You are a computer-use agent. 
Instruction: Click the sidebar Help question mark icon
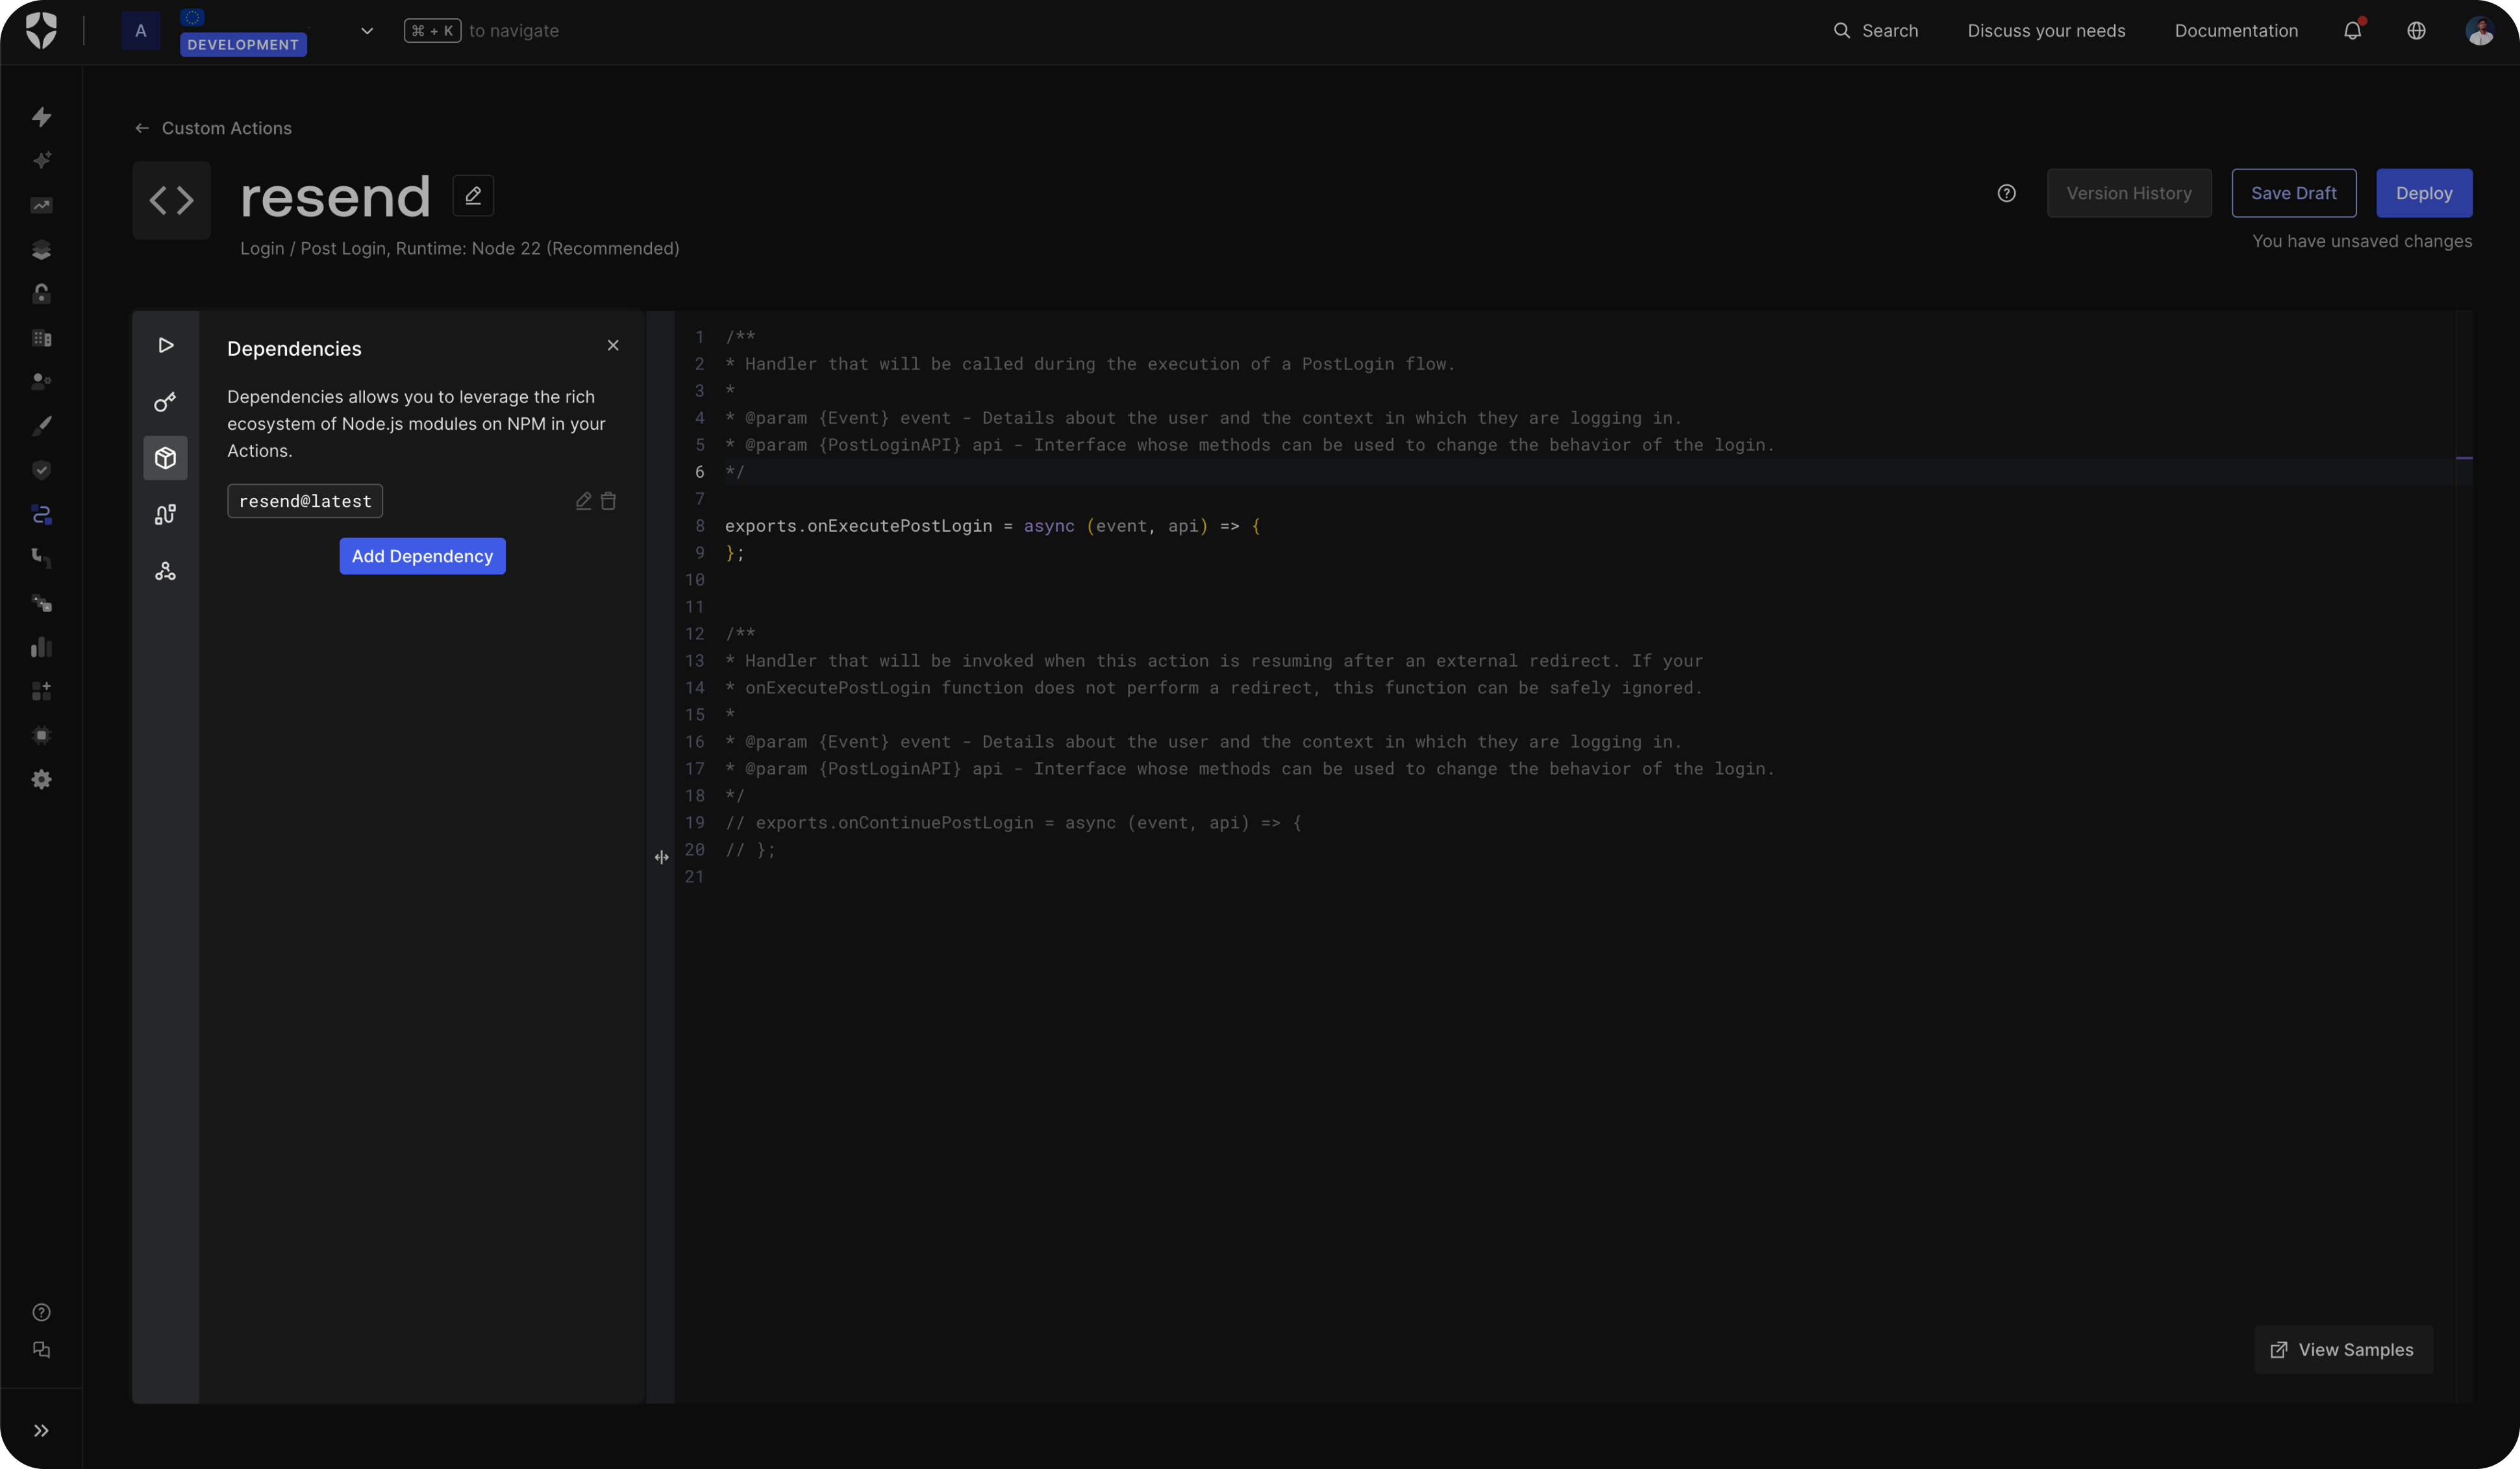41,1312
